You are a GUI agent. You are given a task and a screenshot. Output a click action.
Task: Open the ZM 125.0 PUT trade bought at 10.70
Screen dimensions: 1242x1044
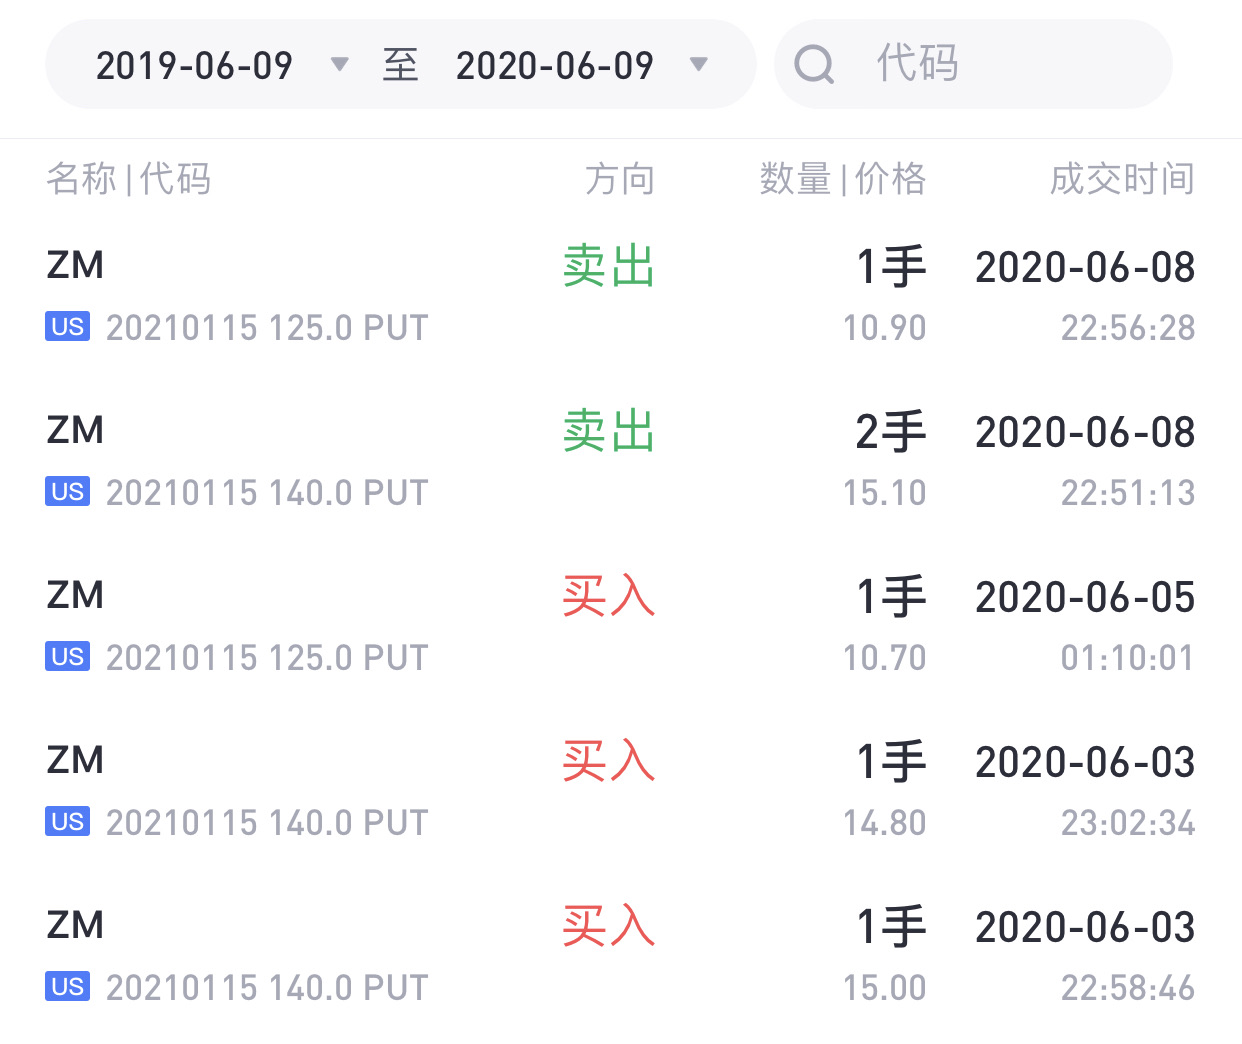[621, 625]
